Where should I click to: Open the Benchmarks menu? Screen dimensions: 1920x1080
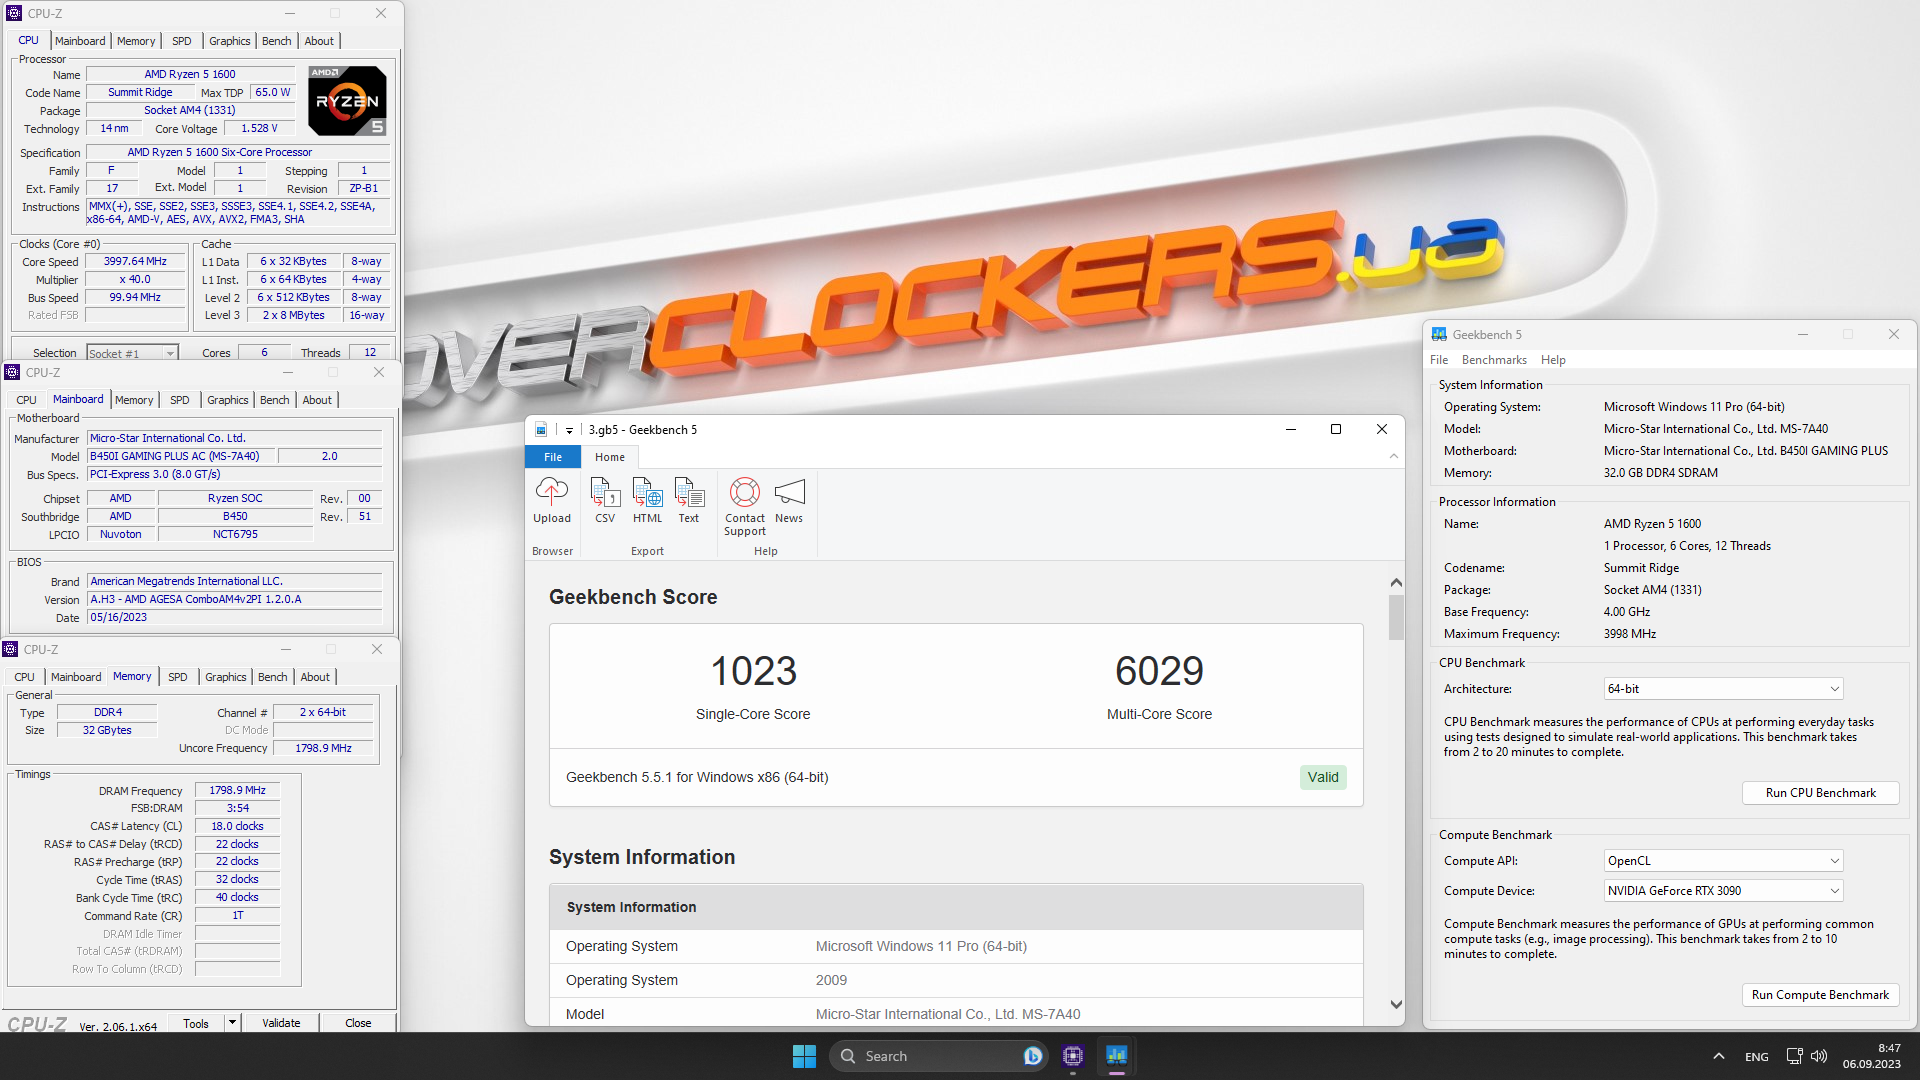tap(1494, 360)
